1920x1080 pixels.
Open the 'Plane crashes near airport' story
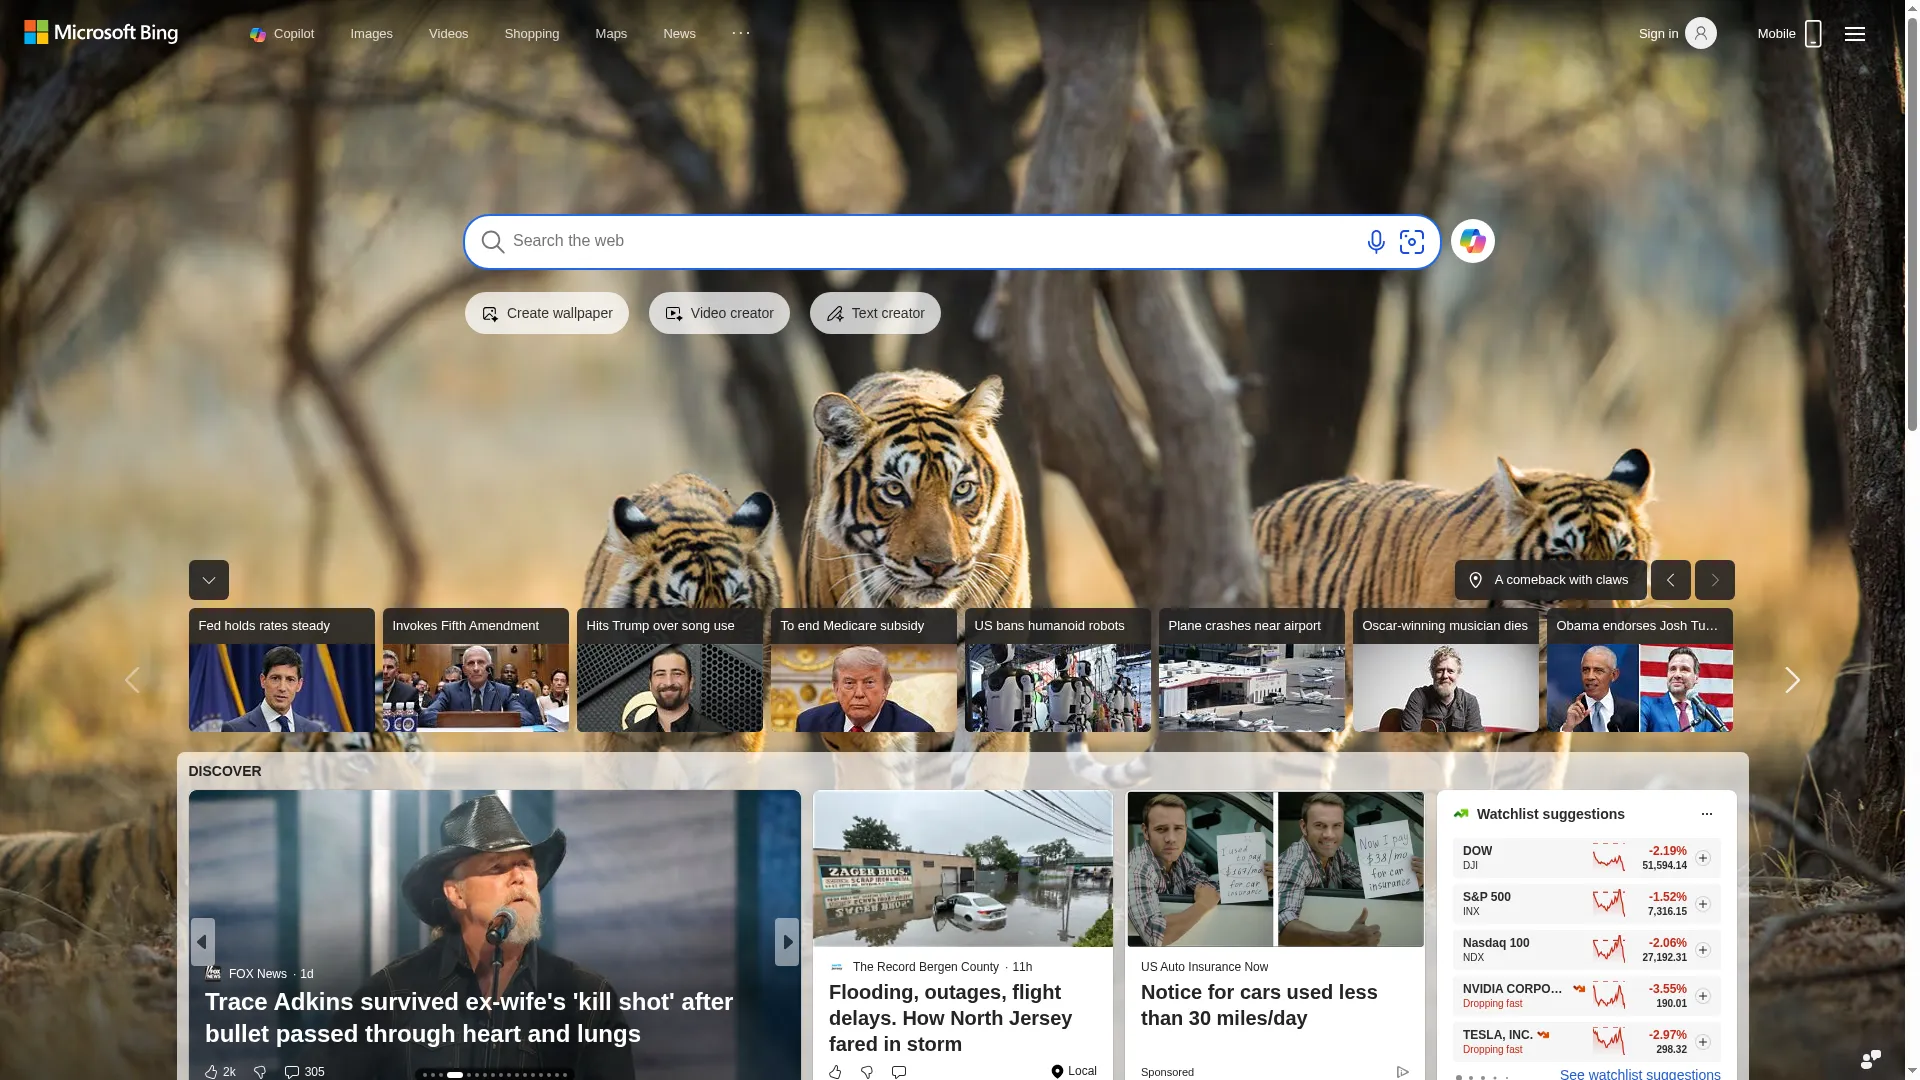coord(1252,670)
